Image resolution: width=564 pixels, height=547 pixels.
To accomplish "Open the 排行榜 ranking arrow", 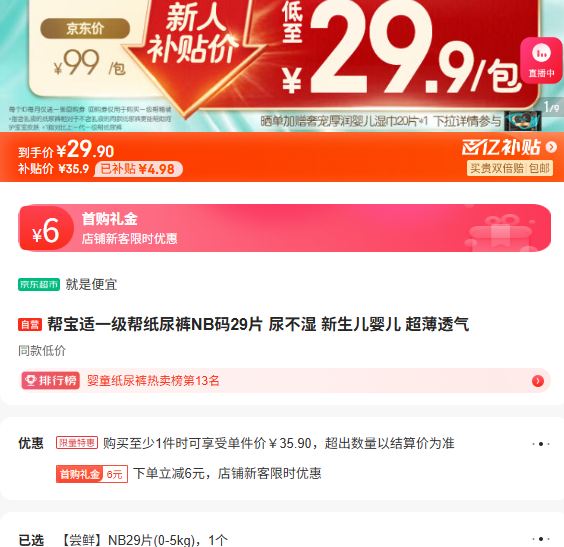I will point(538,381).
